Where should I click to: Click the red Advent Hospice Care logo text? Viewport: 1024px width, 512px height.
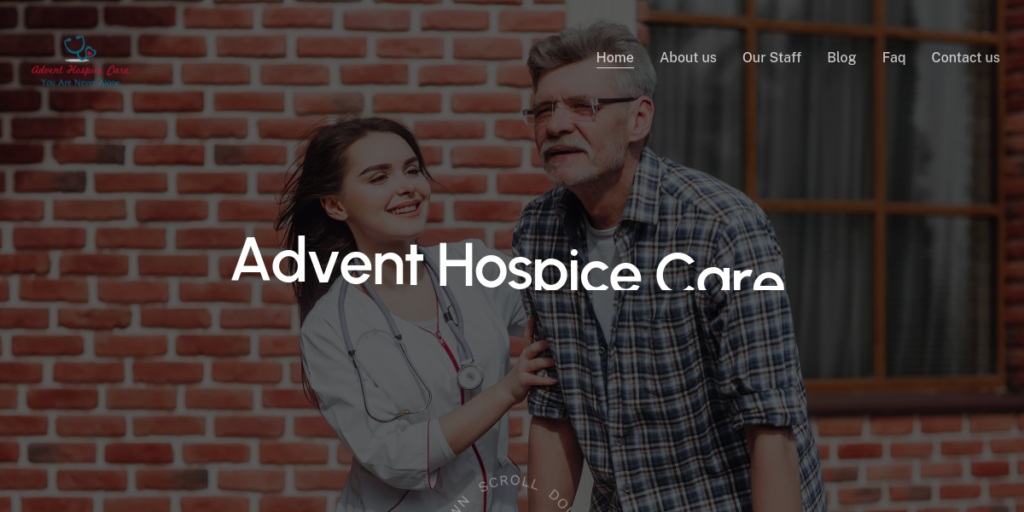click(80, 70)
